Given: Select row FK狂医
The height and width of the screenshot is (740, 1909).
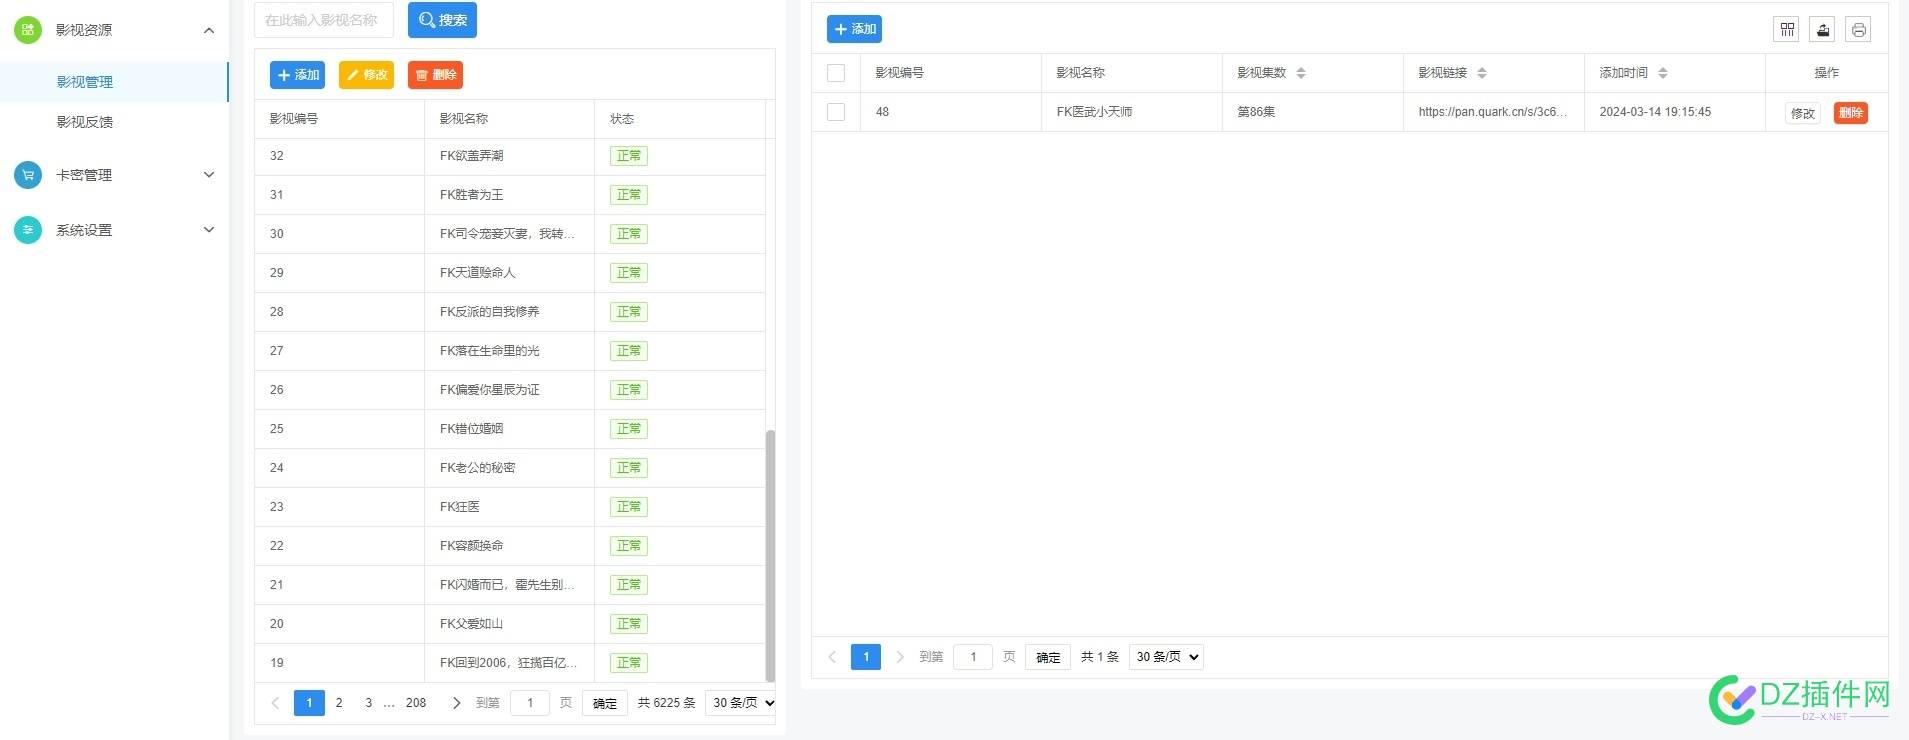Looking at the screenshot, I should point(510,507).
